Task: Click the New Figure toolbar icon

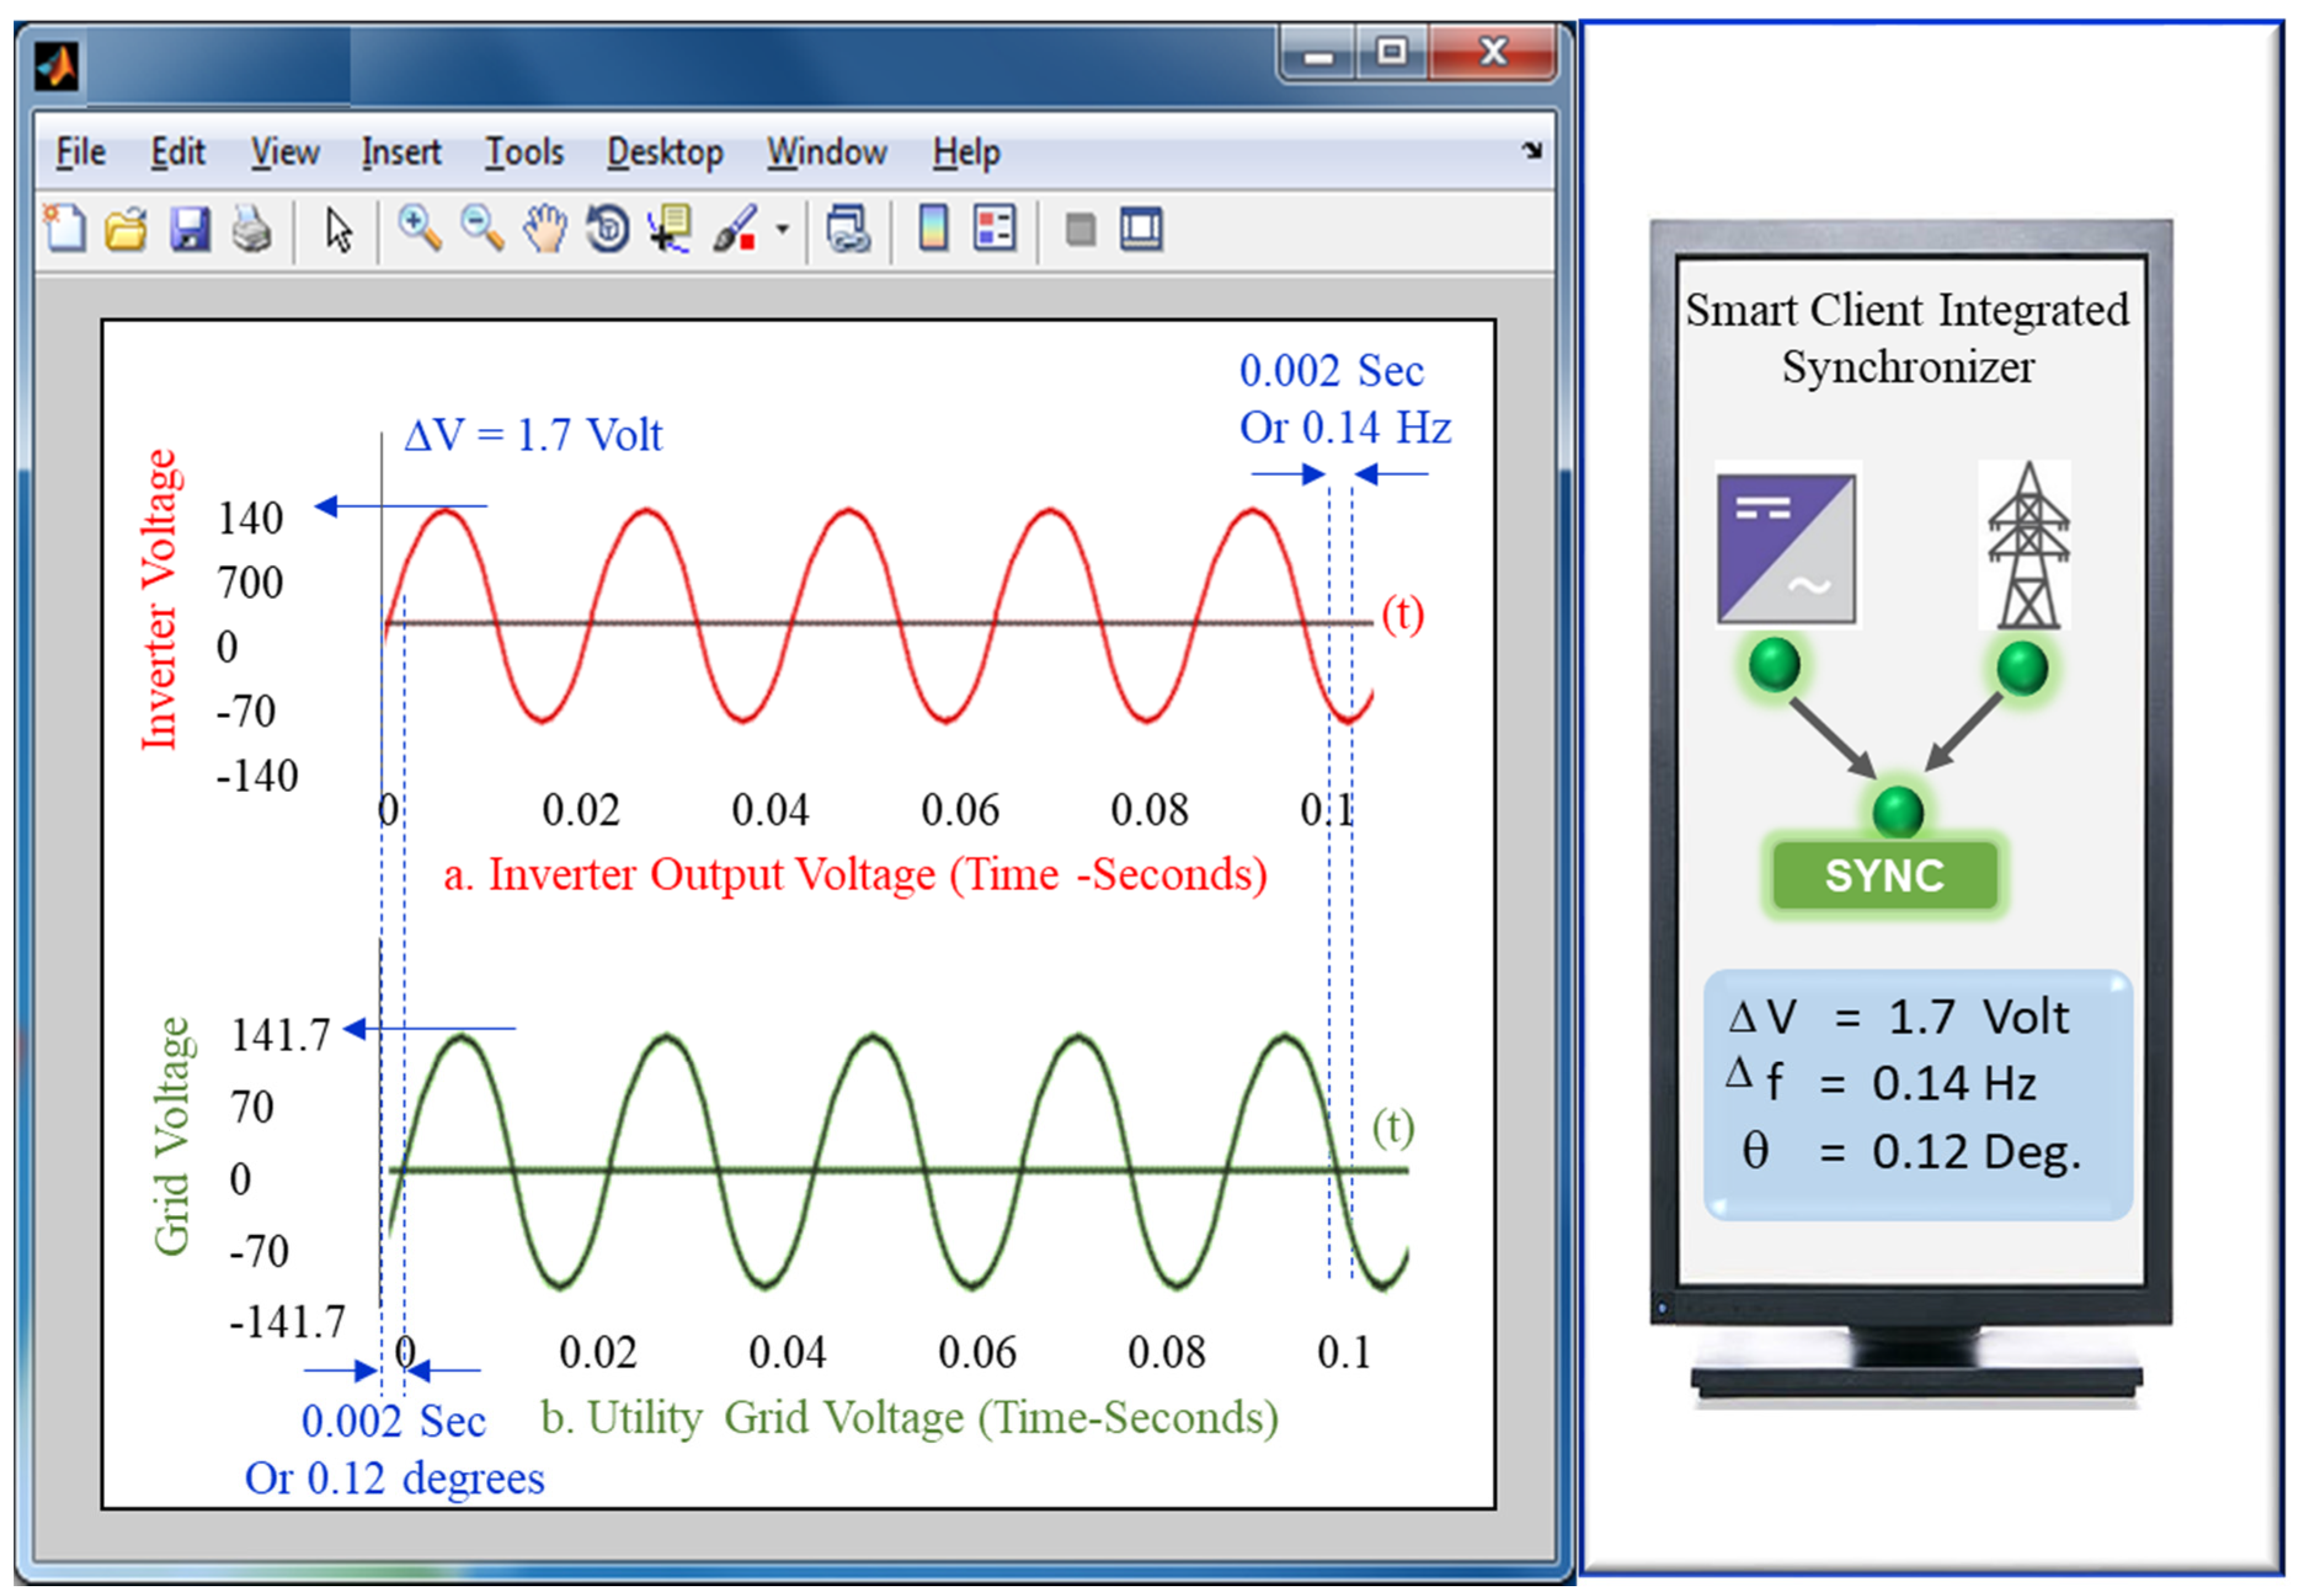Action: click(x=65, y=229)
